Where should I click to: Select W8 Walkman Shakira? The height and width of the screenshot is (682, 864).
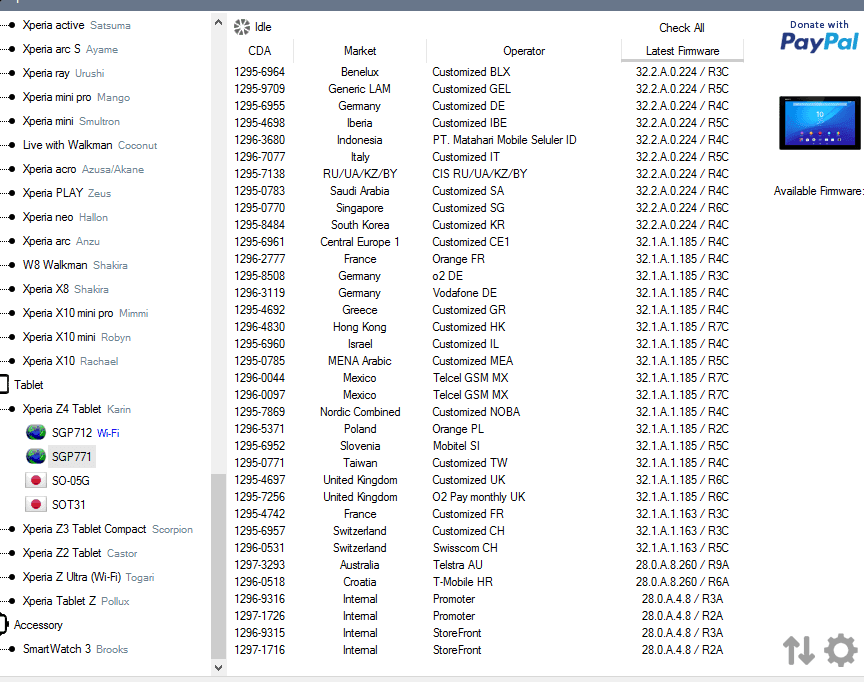click(75, 265)
